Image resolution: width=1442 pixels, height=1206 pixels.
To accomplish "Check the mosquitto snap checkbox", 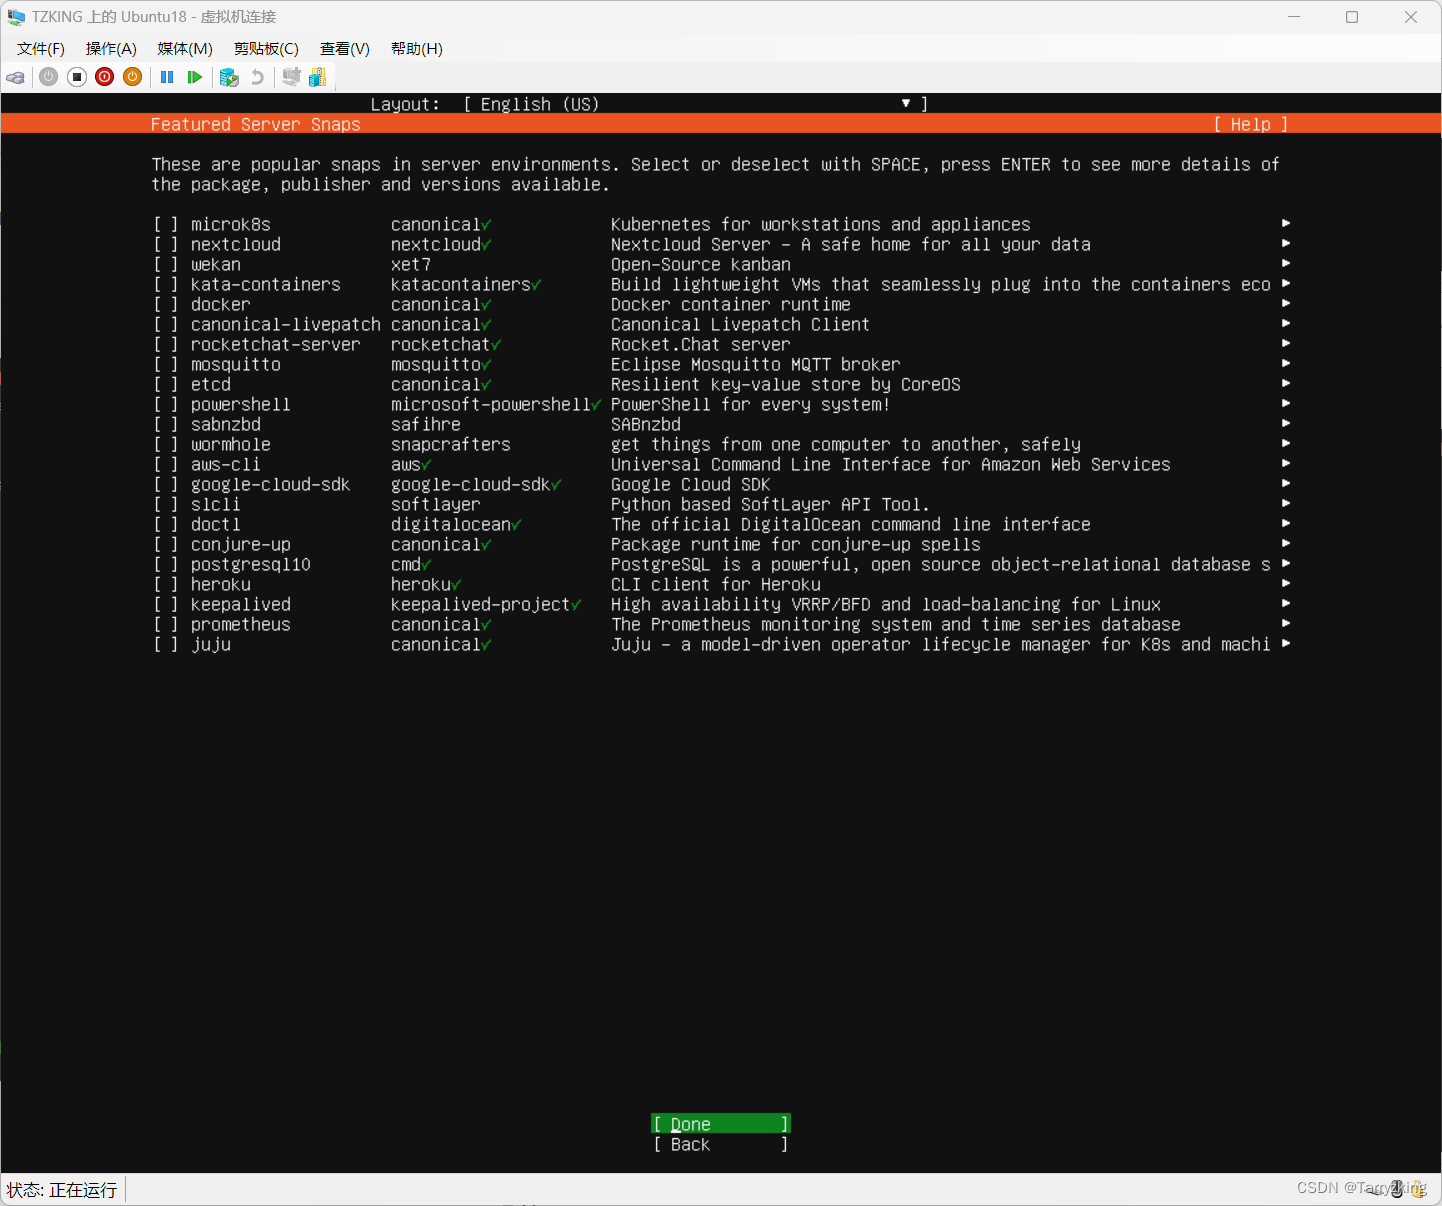I will click(166, 365).
